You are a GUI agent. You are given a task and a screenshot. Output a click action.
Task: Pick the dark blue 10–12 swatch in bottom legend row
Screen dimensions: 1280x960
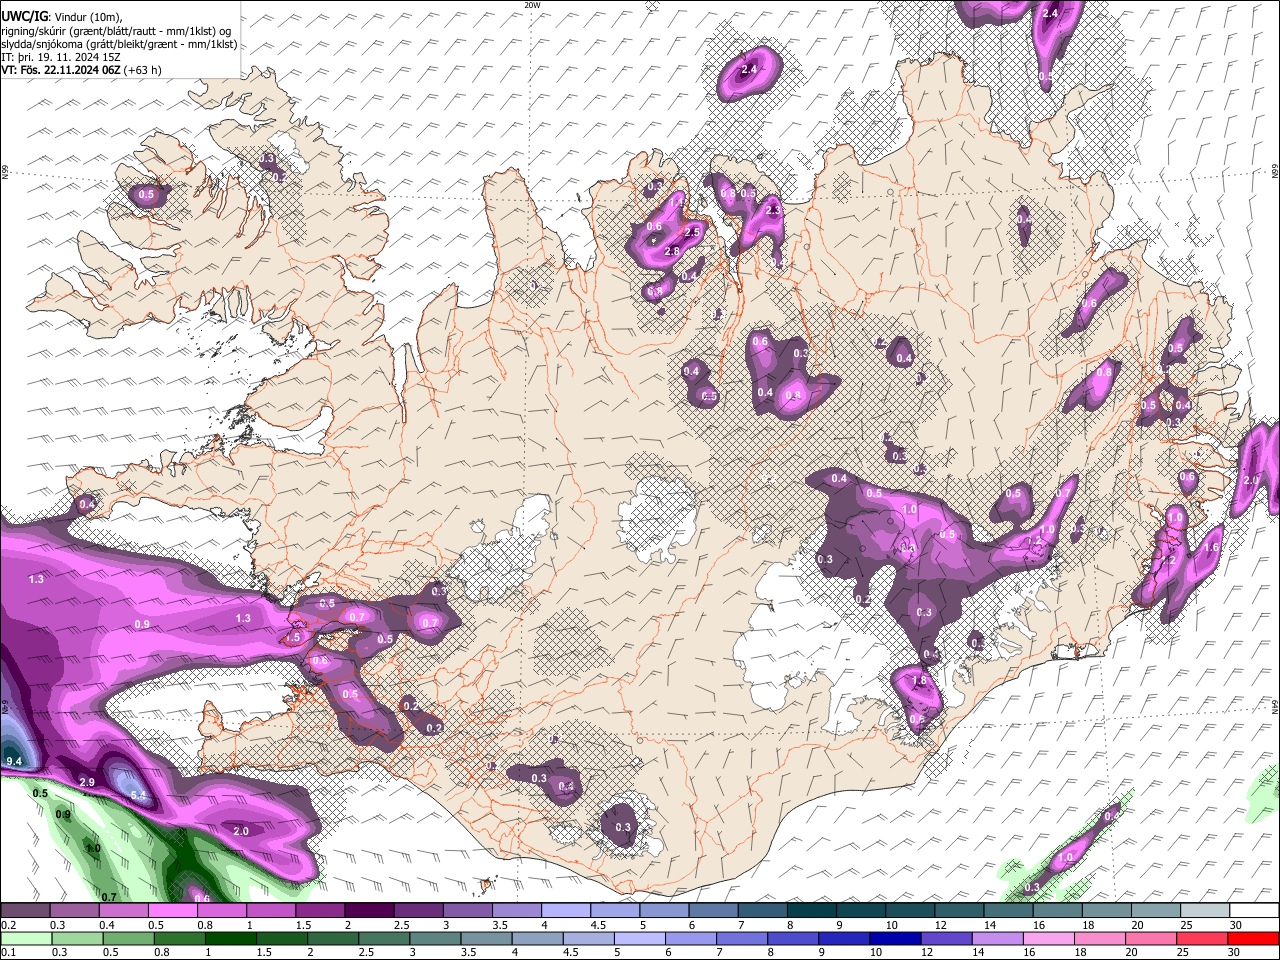(895, 938)
